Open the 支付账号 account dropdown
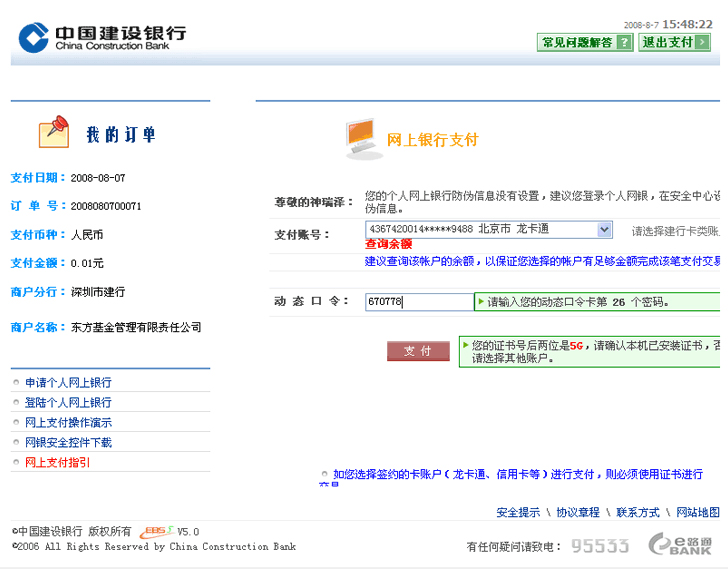Screen dimensions: 728x569 coord(488,229)
